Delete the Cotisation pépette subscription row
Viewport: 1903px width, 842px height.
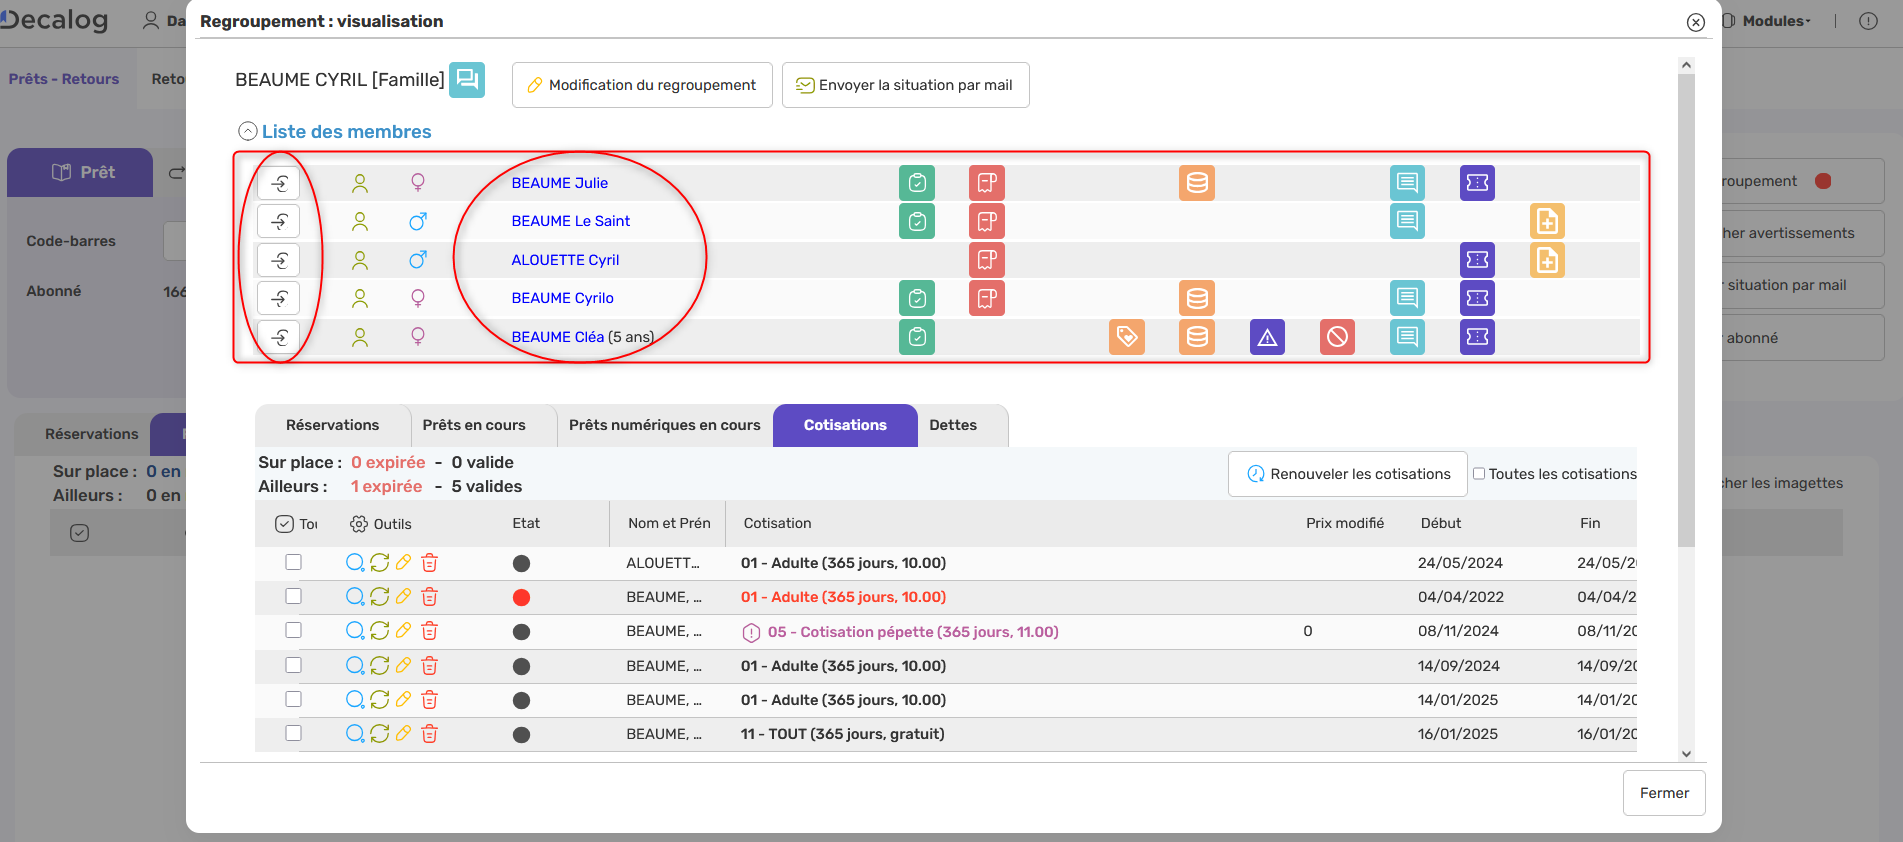[430, 631]
